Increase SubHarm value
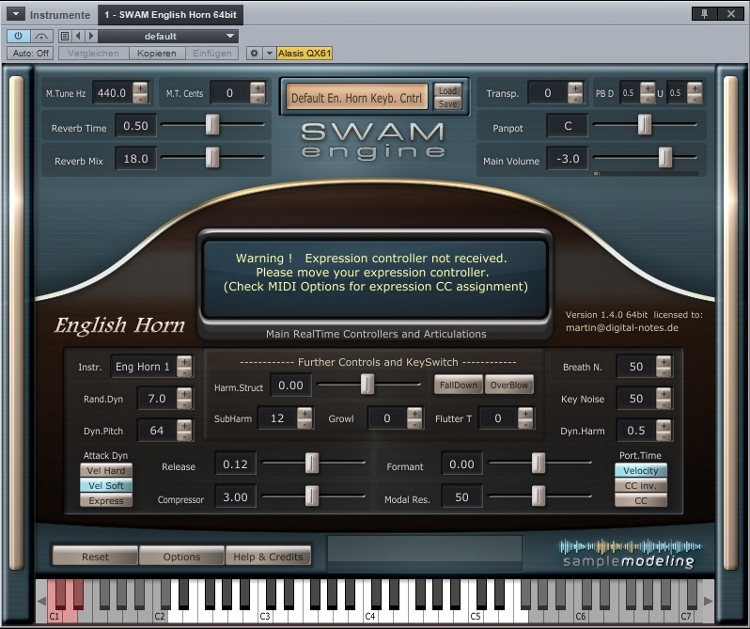 click(x=305, y=413)
